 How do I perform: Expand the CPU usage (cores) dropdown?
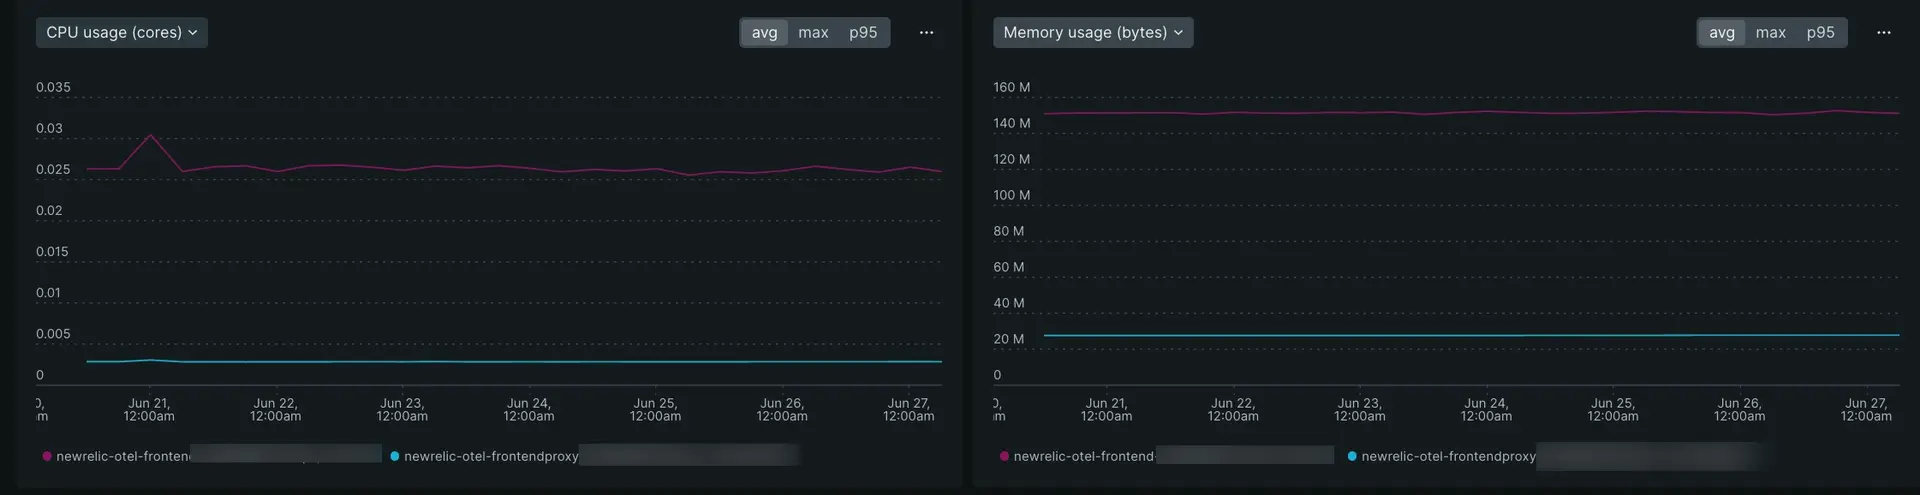point(121,33)
